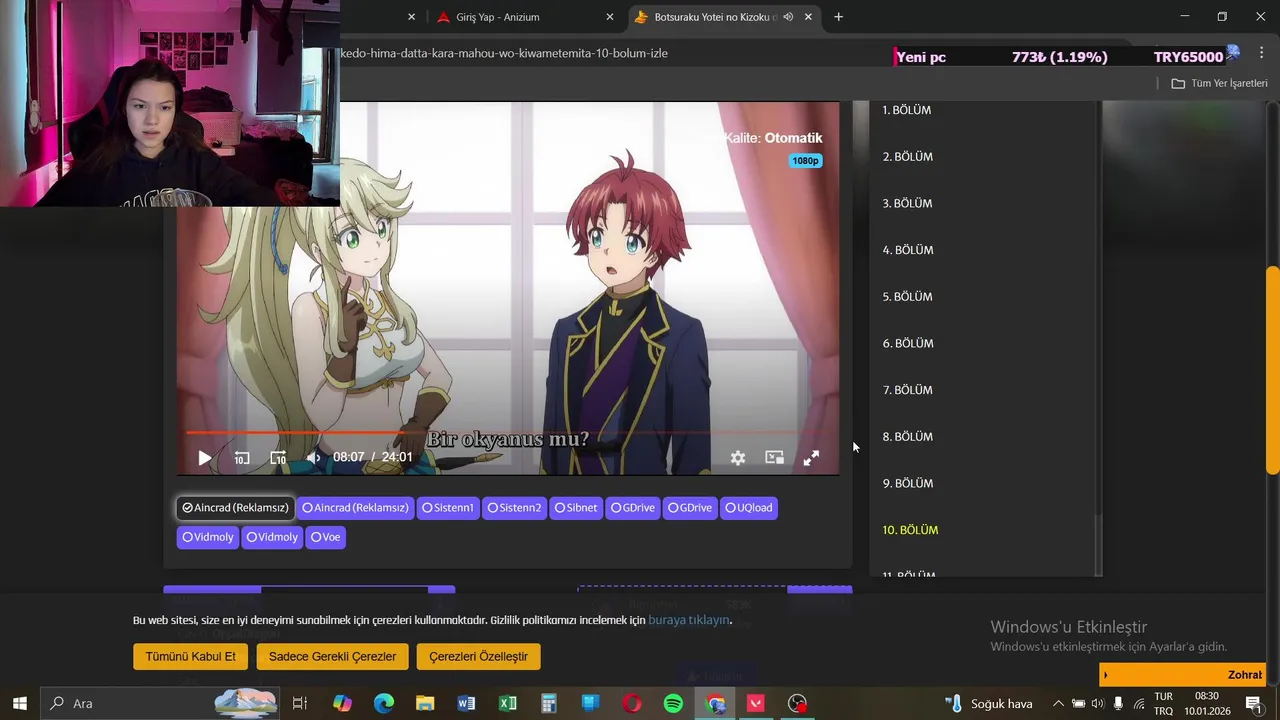Screen dimensions: 1280x720
Task: Click Sadece Gerekli Çerezler button
Action: [x=332, y=657]
